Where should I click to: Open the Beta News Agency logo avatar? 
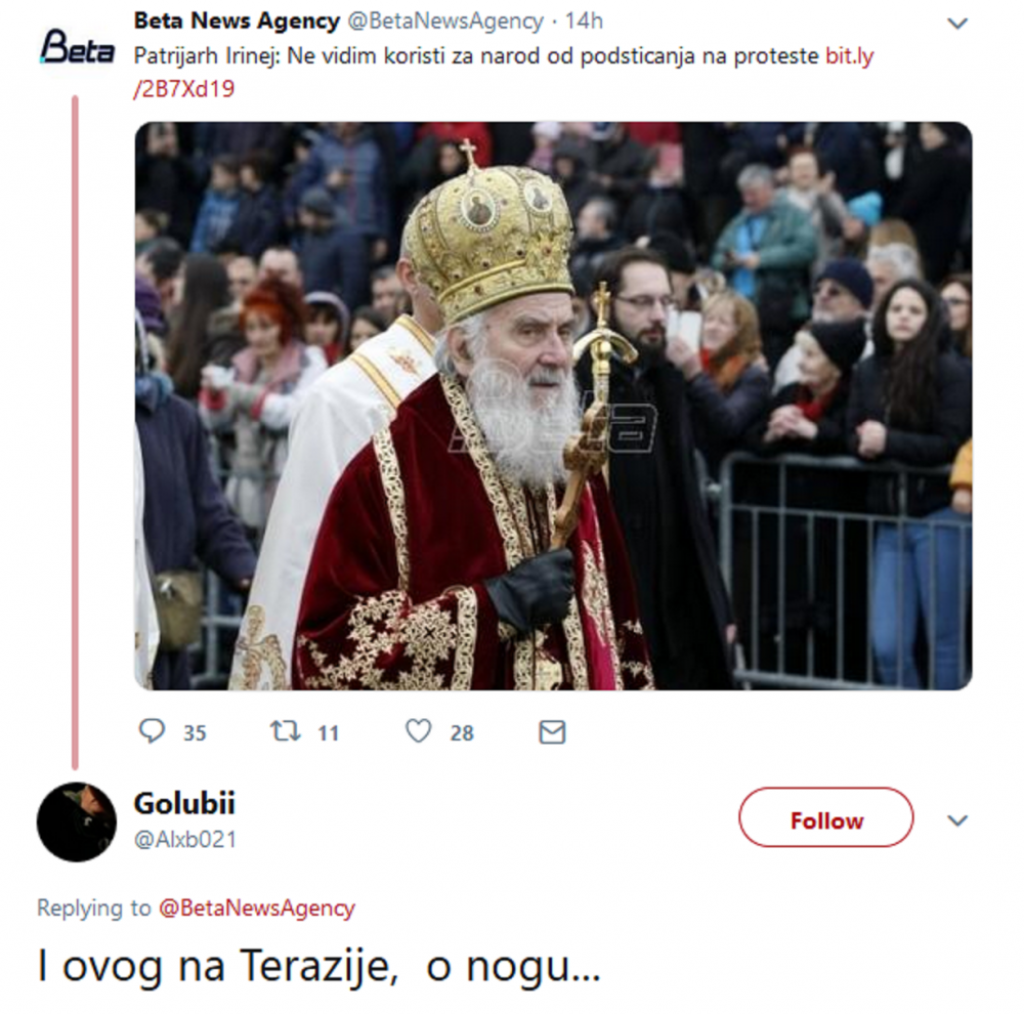76,47
